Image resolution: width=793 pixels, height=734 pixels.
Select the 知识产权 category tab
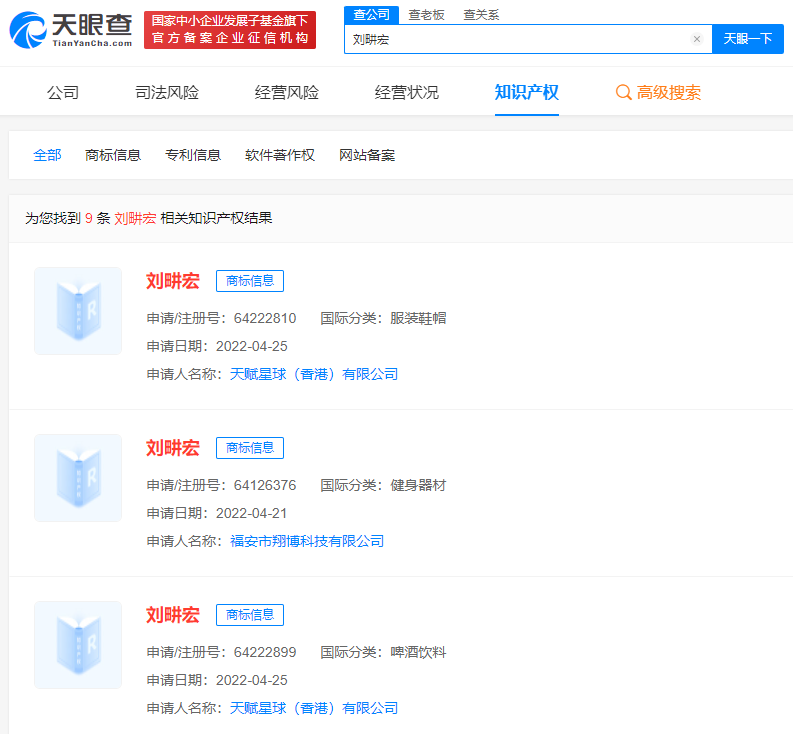[x=526, y=93]
